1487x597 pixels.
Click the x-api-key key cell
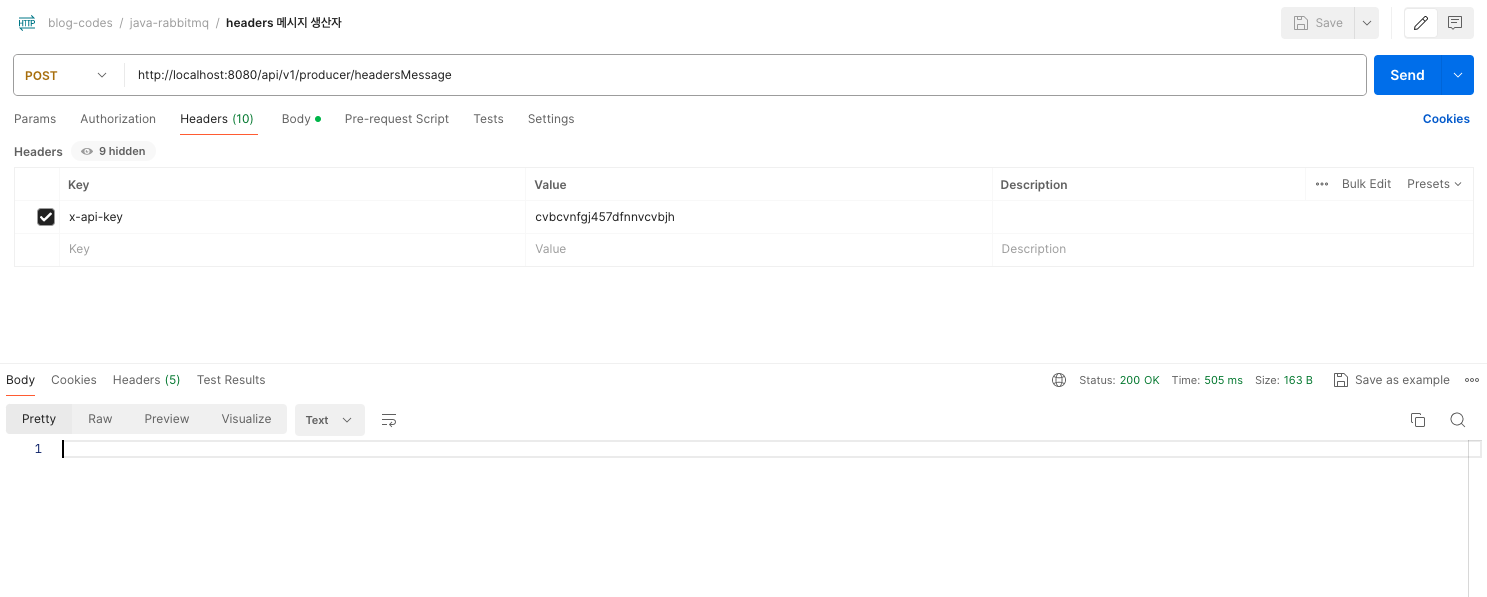point(293,217)
